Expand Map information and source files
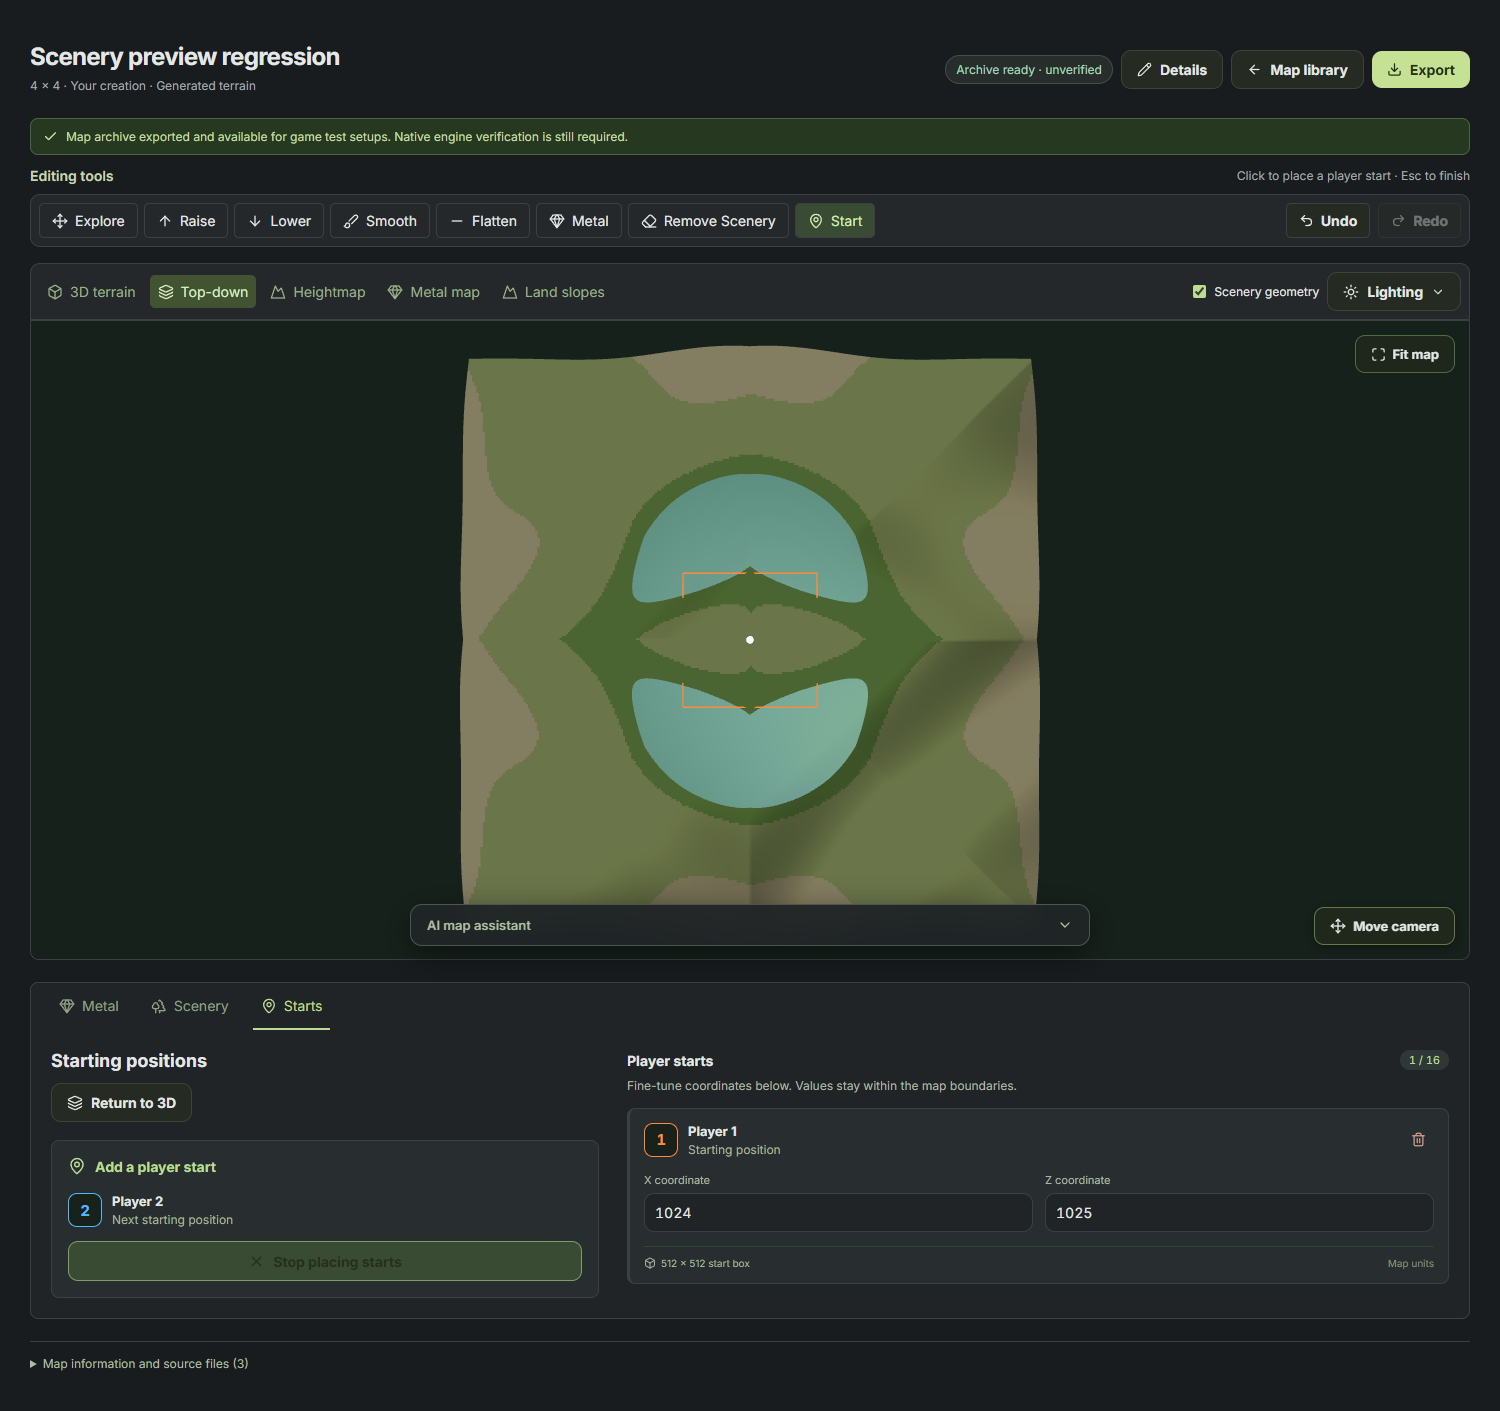This screenshot has width=1500, height=1411. (x=139, y=1364)
